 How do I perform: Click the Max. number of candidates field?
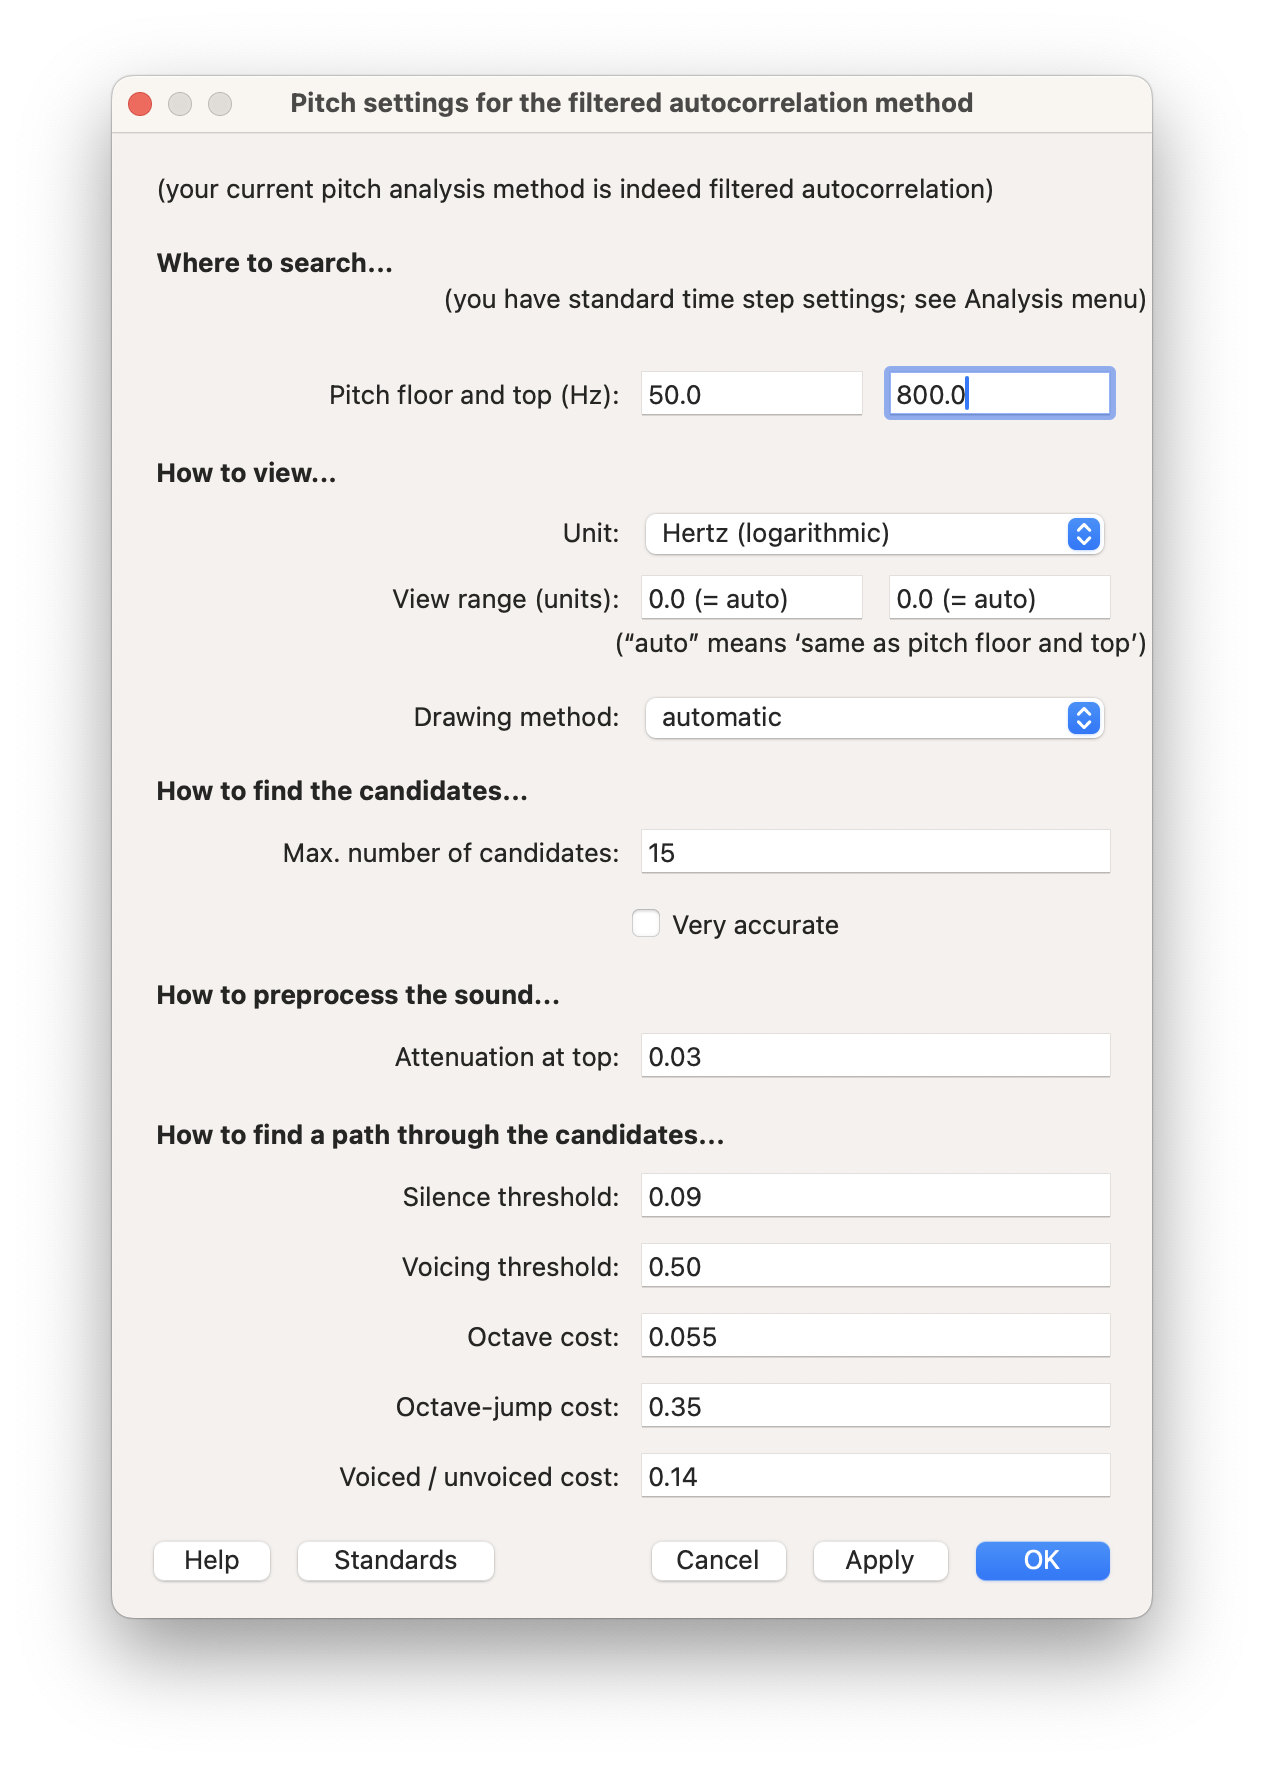click(876, 852)
